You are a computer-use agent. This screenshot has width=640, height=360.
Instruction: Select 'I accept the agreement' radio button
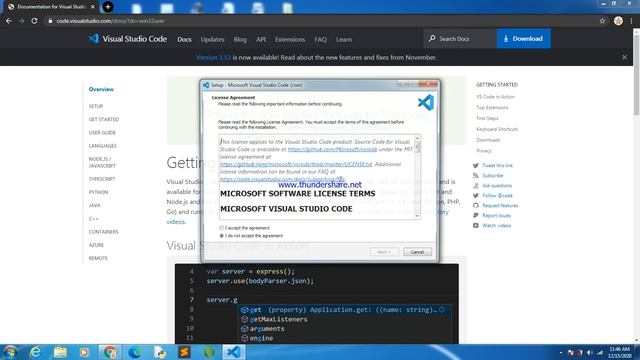click(x=222, y=228)
